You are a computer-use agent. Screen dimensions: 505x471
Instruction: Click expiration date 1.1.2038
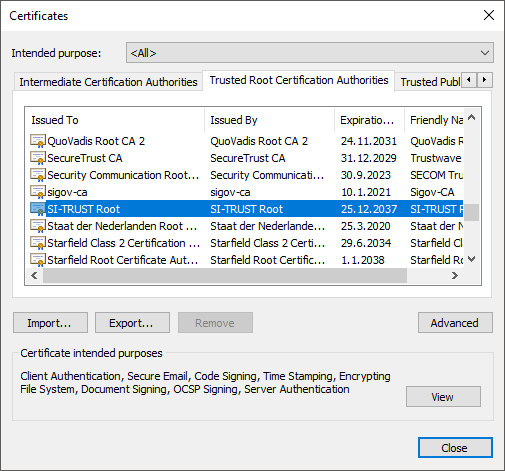click(363, 260)
